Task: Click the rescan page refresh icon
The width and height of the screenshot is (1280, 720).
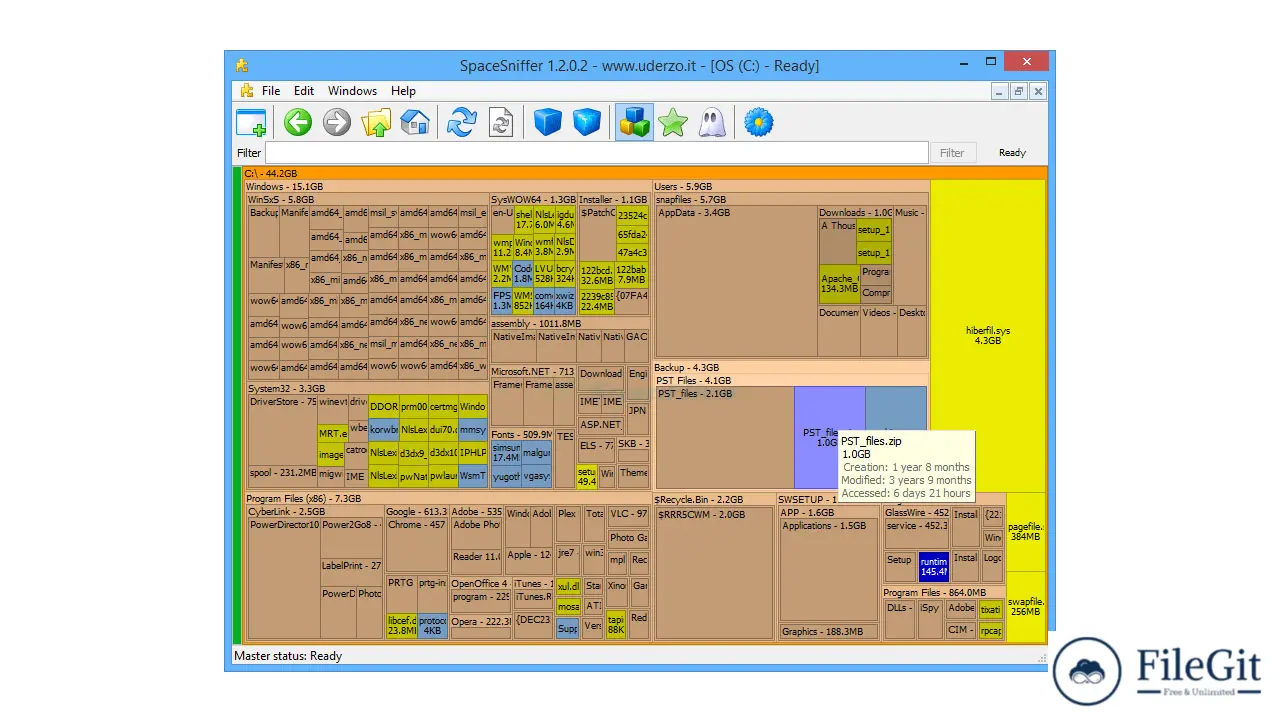Action: point(501,123)
